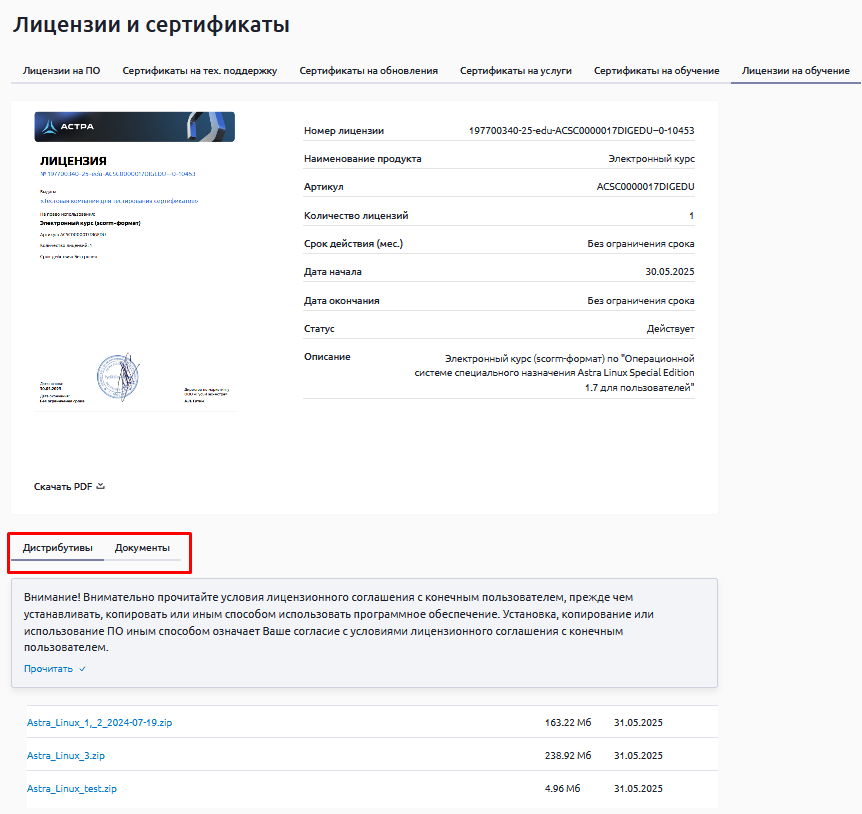Click the chevron next to Прочитать
Screen dimensions: 862x814
(x=82, y=669)
